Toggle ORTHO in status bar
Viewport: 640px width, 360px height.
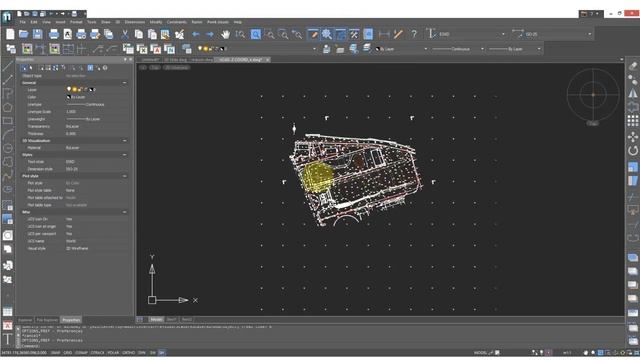point(128,353)
